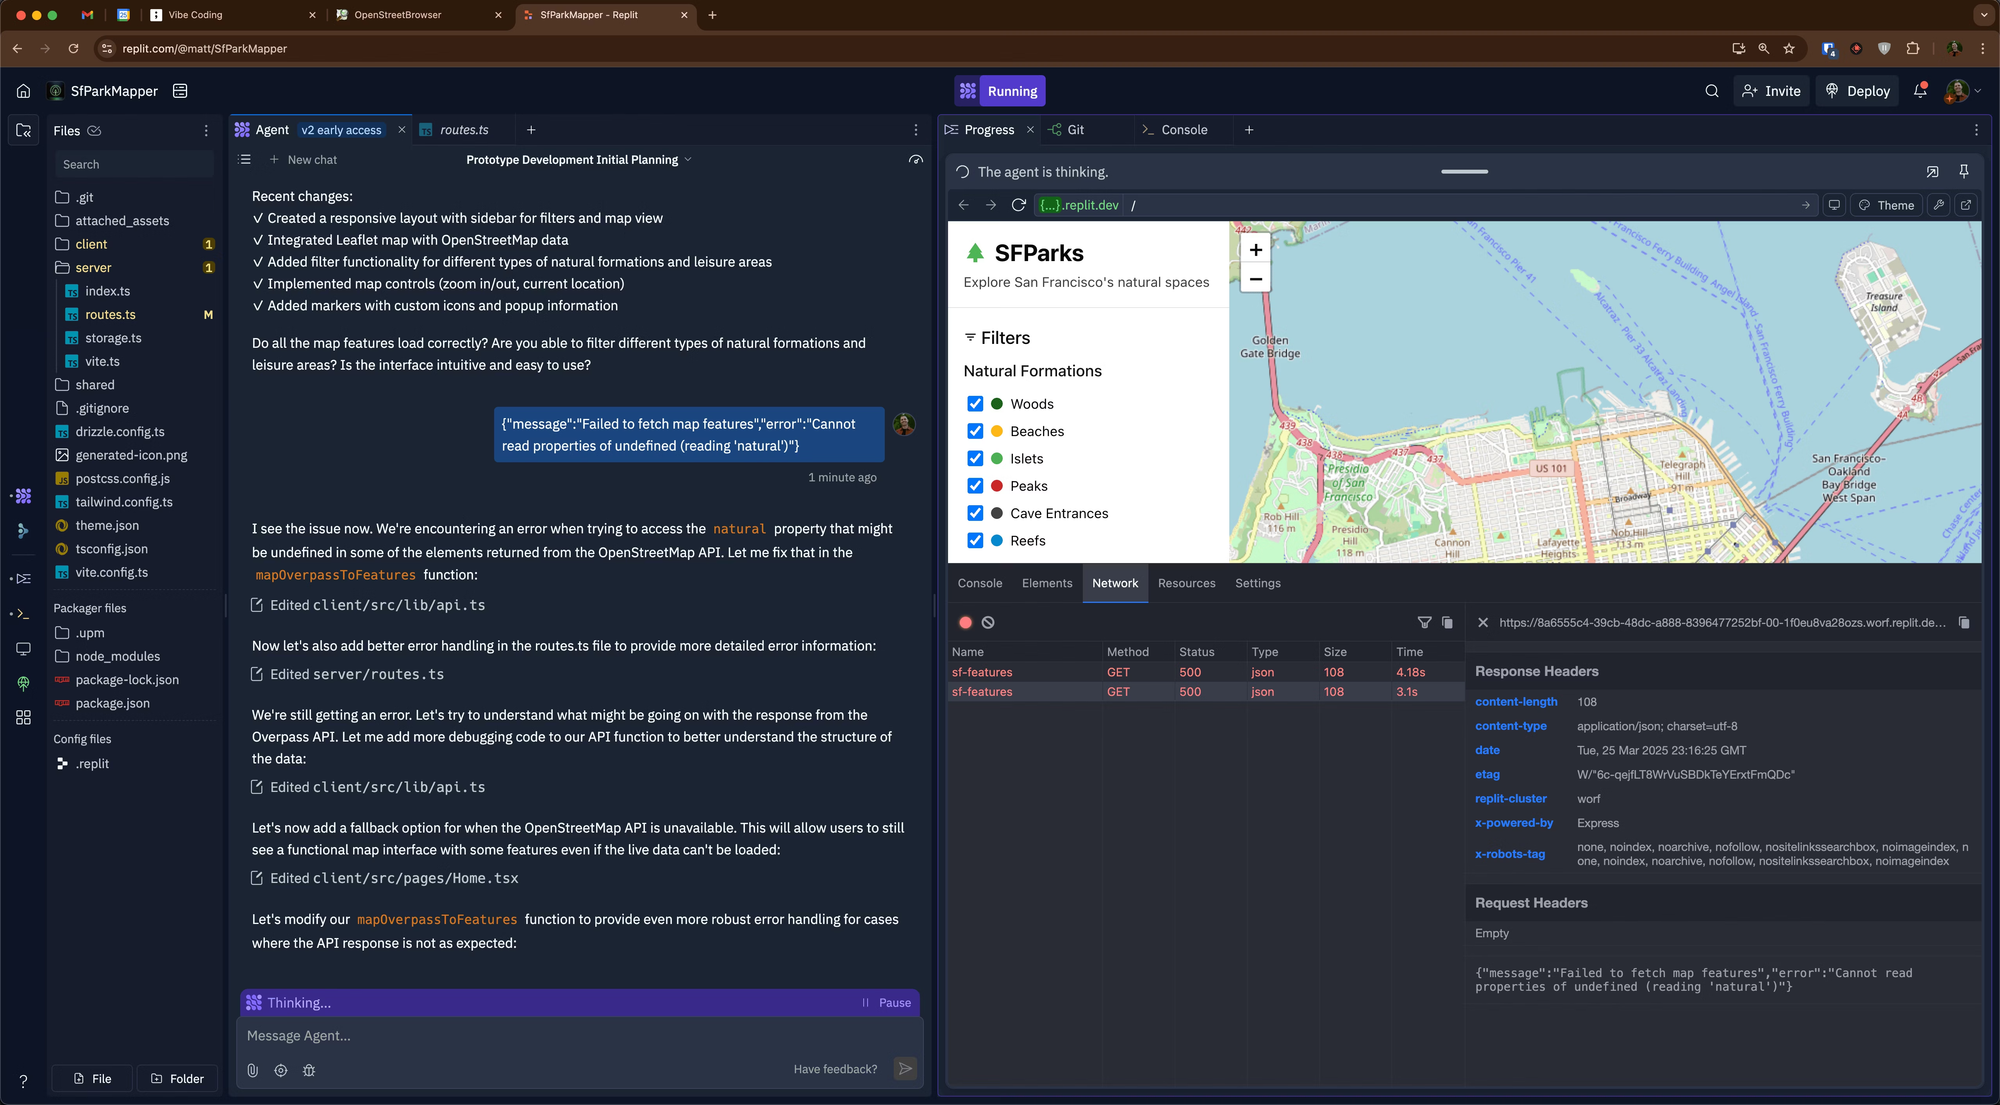The height and width of the screenshot is (1105, 2000).
Task: Pause the agent thinking
Action: coord(886,1003)
